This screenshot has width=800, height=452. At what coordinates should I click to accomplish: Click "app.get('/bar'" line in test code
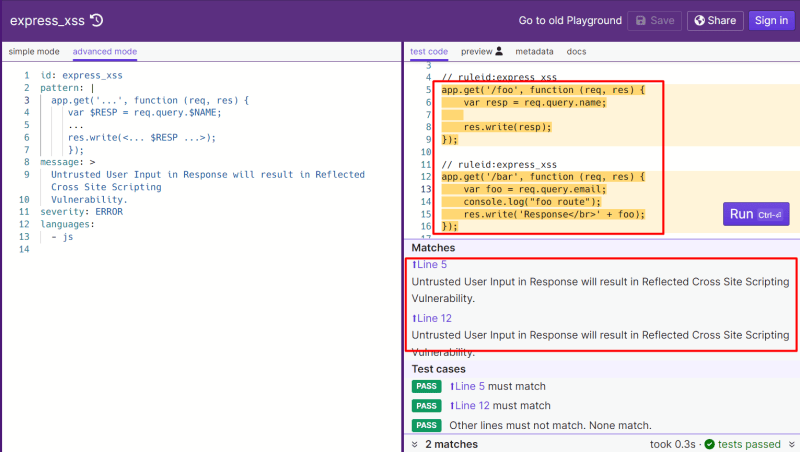(x=543, y=177)
